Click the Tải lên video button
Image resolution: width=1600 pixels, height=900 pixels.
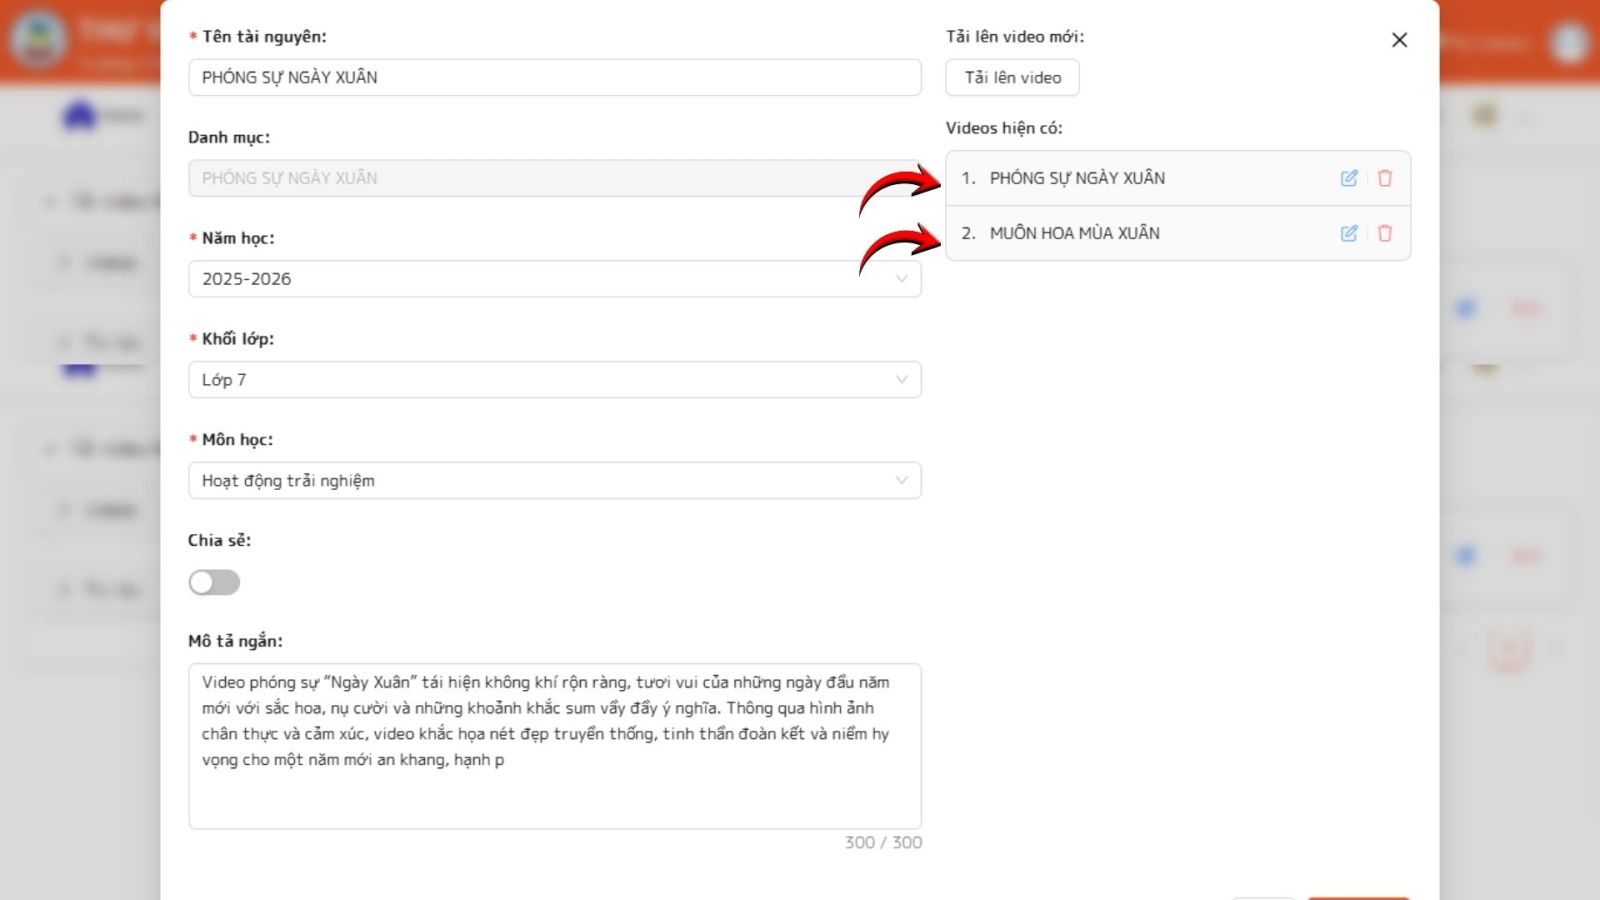click(x=1012, y=78)
